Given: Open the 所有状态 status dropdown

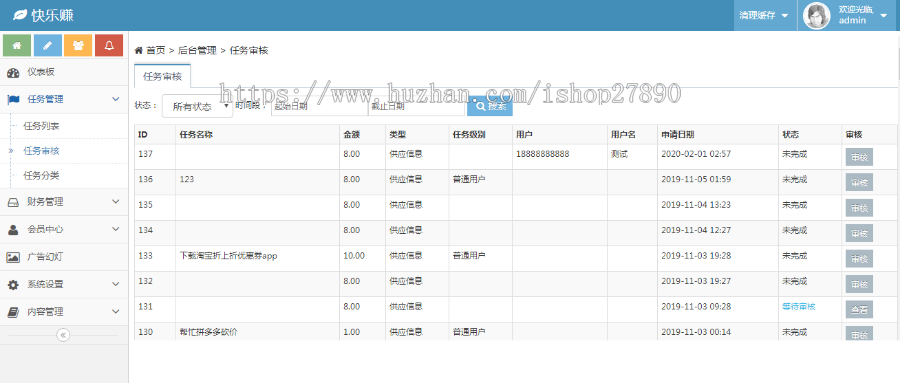Looking at the screenshot, I should click(x=197, y=106).
